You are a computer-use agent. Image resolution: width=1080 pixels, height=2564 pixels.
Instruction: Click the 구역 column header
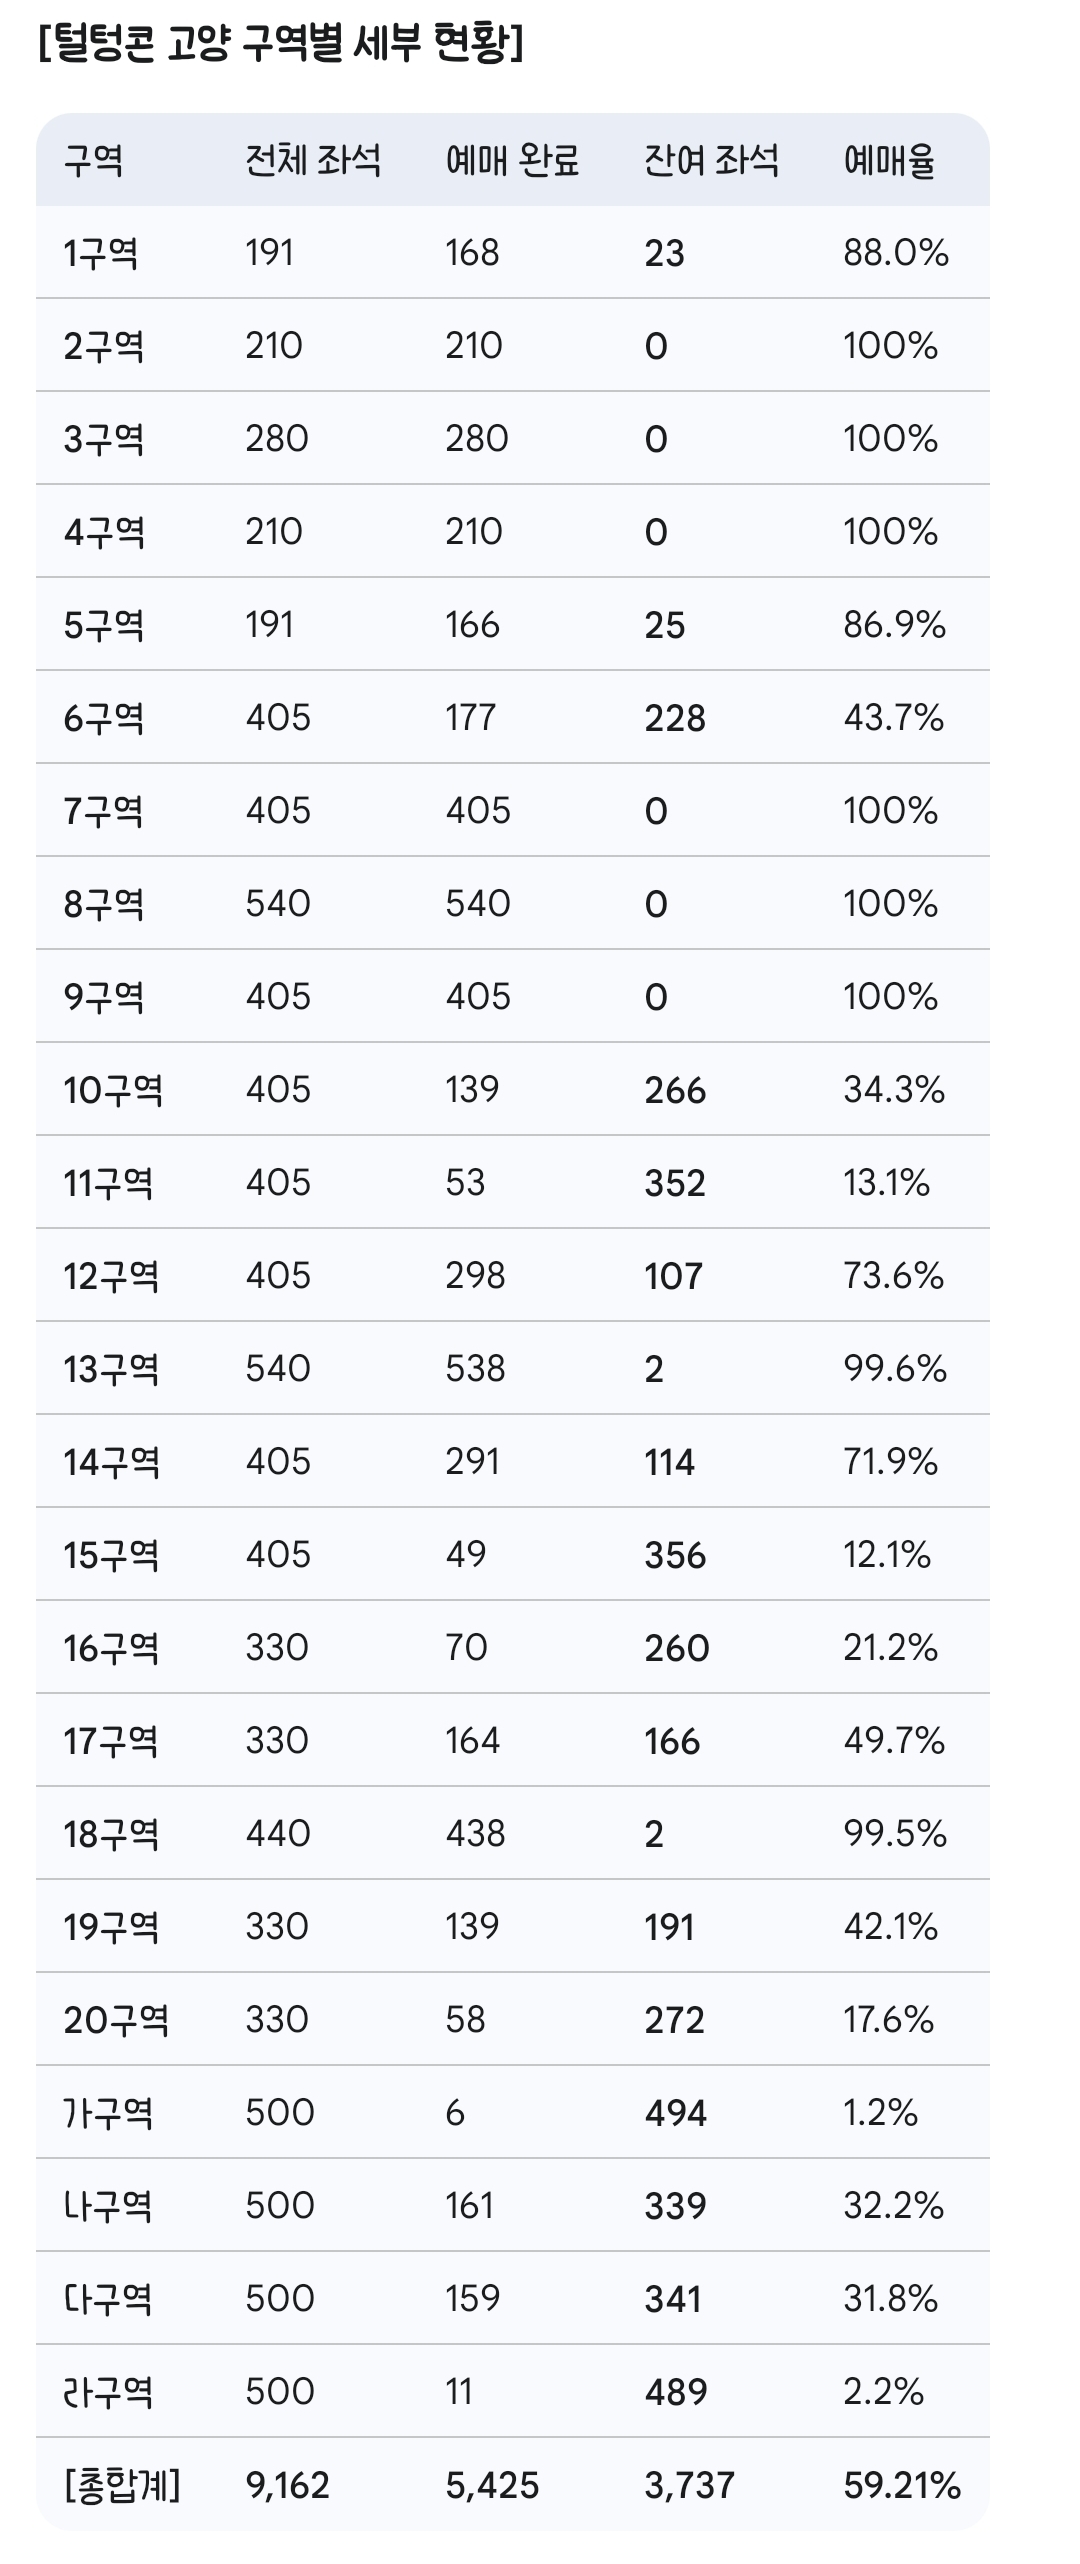(93, 160)
